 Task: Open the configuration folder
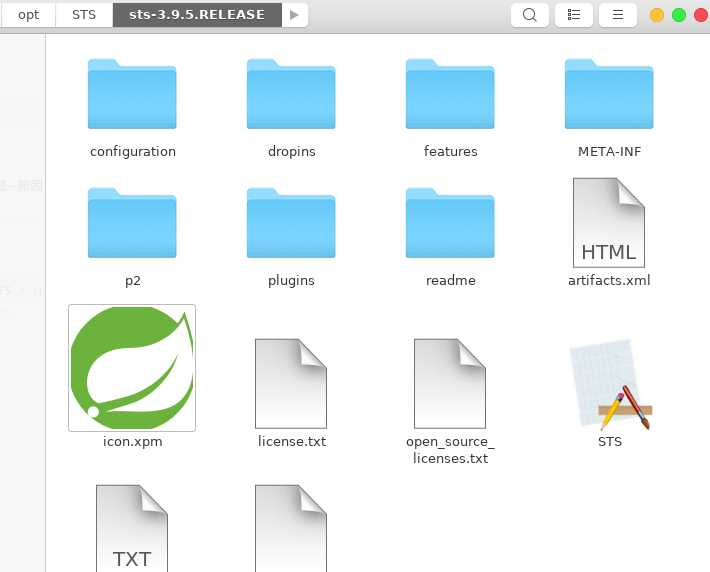(132, 94)
